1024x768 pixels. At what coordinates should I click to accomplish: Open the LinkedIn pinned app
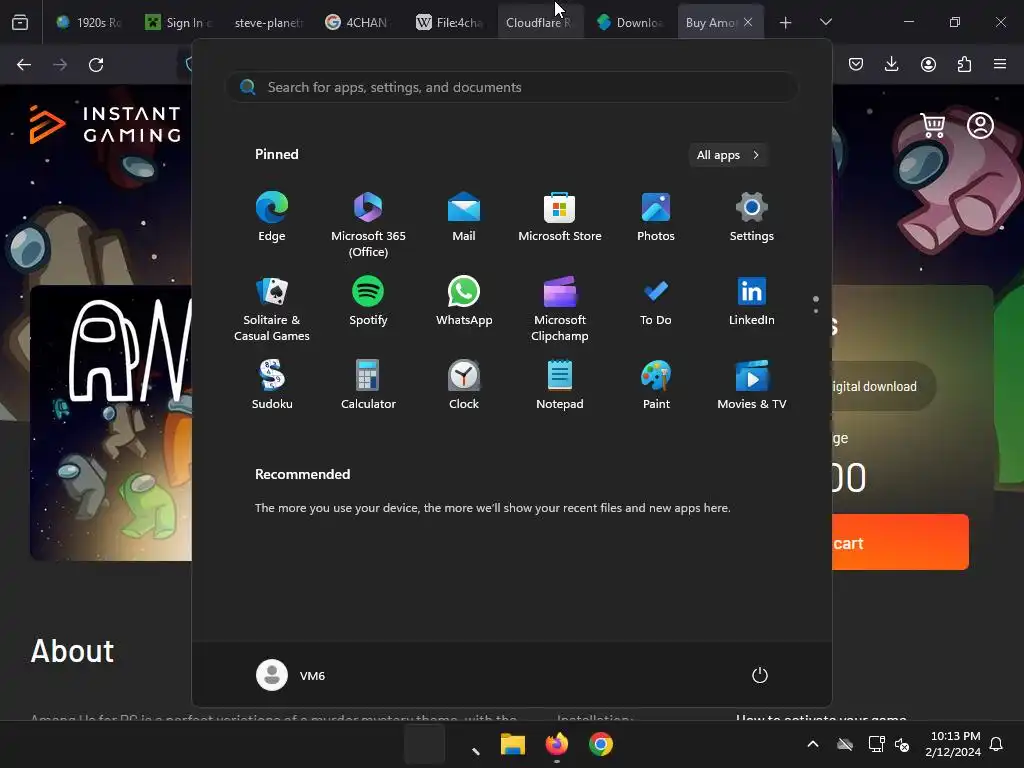pyautogui.click(x=752, y=301)
